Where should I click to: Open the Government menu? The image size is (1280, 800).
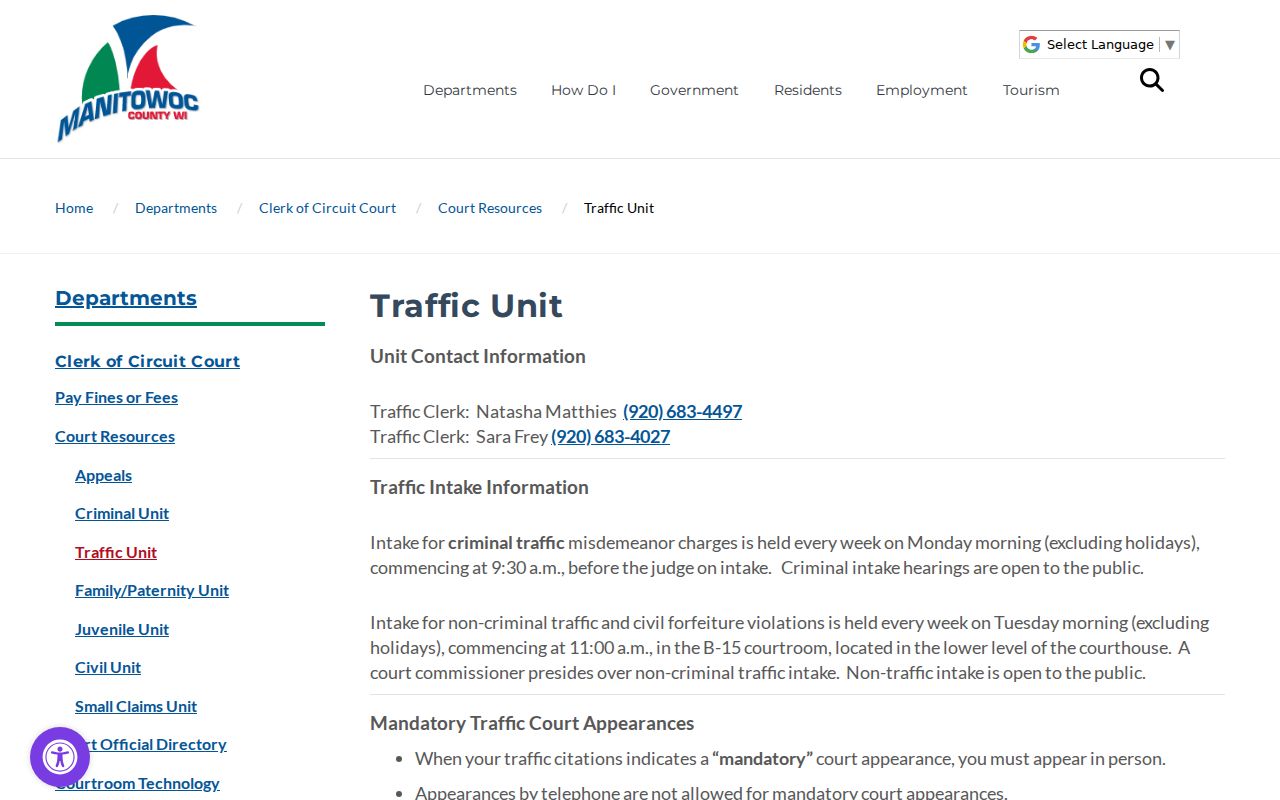click(x=694, y=90)
